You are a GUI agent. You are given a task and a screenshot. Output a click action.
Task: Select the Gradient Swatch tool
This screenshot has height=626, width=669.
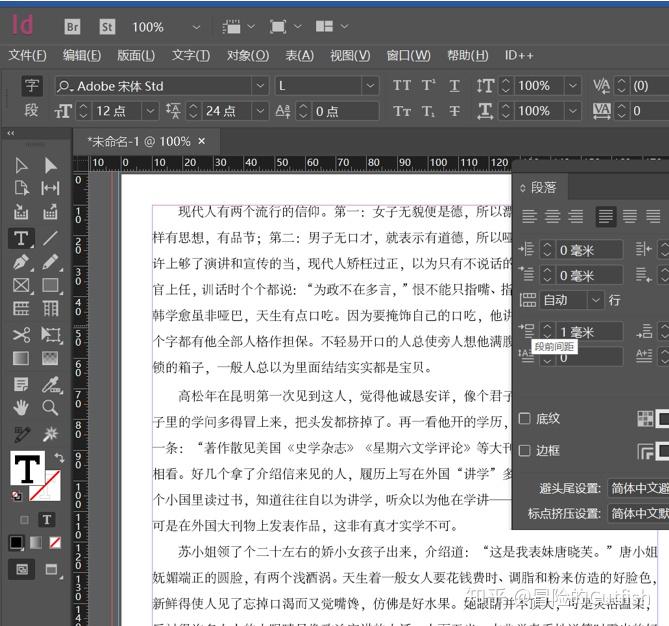coord(21,358)
